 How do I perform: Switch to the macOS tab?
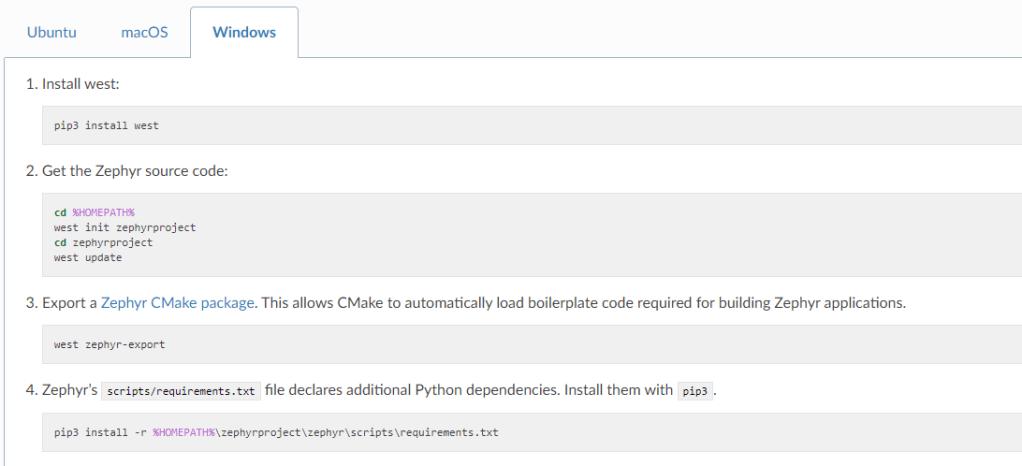coord(144,32)
